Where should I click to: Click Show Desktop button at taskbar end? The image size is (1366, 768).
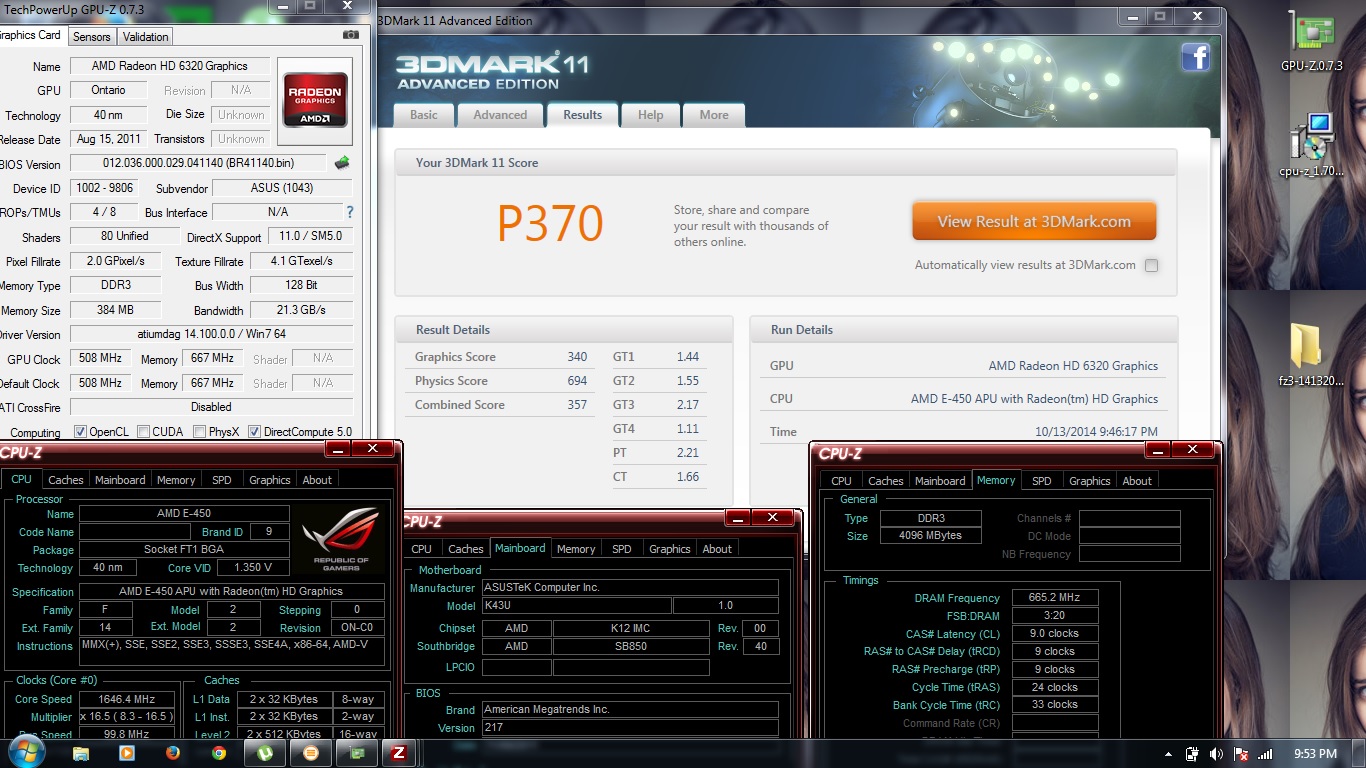(x=1359, y=754)
